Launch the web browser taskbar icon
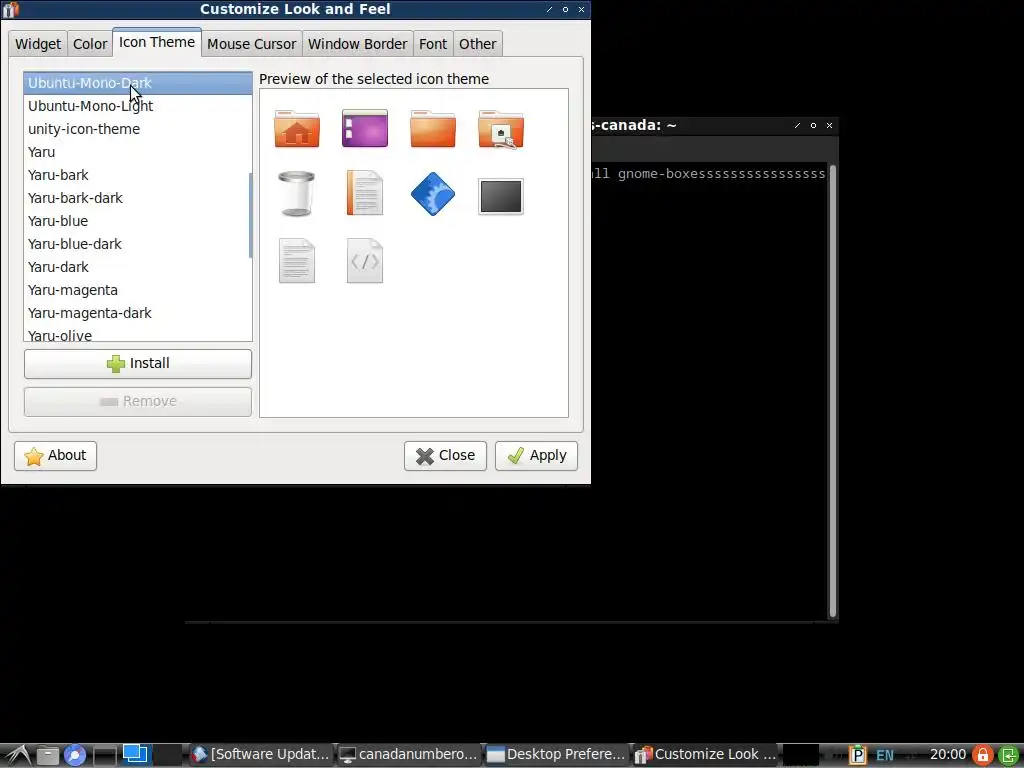 pyautogui.click(x=74, y=755)
